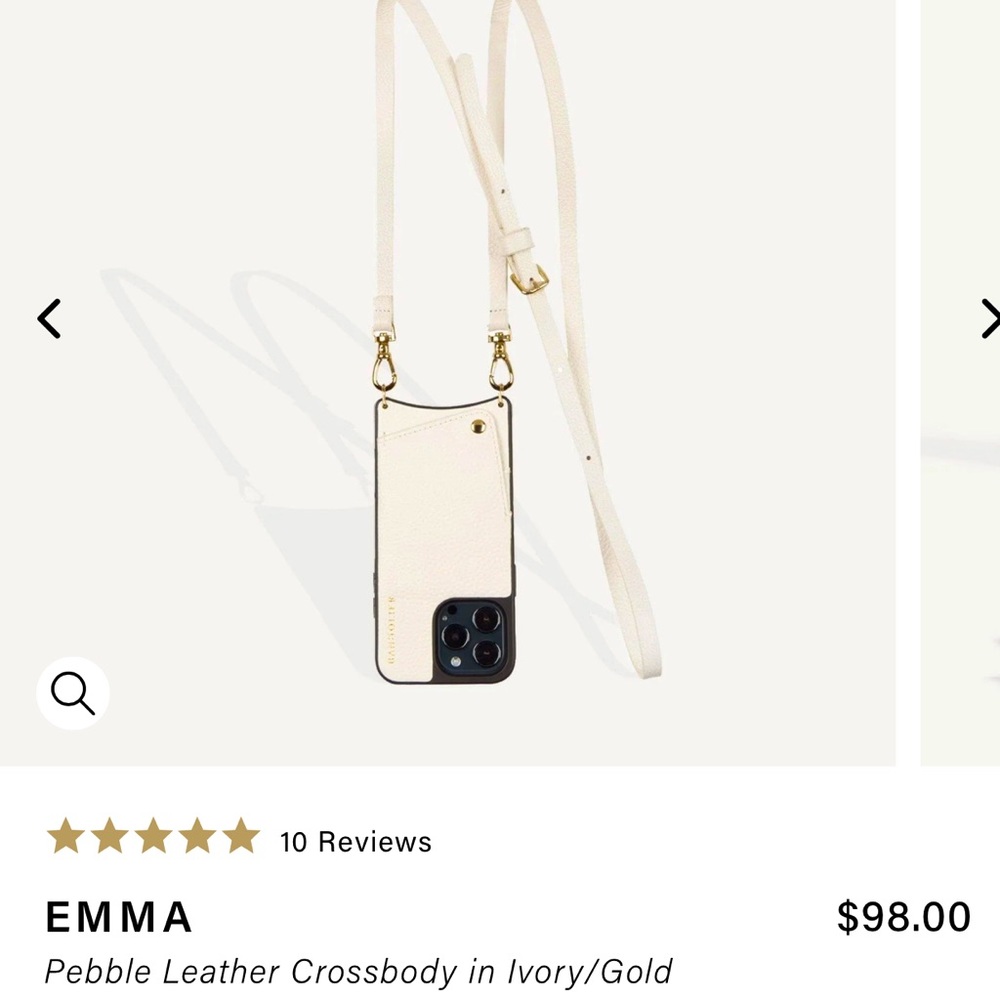Click the partially visible next image slide
The width and height of the screenshot is (1000, 1000).
coord(960,500)
